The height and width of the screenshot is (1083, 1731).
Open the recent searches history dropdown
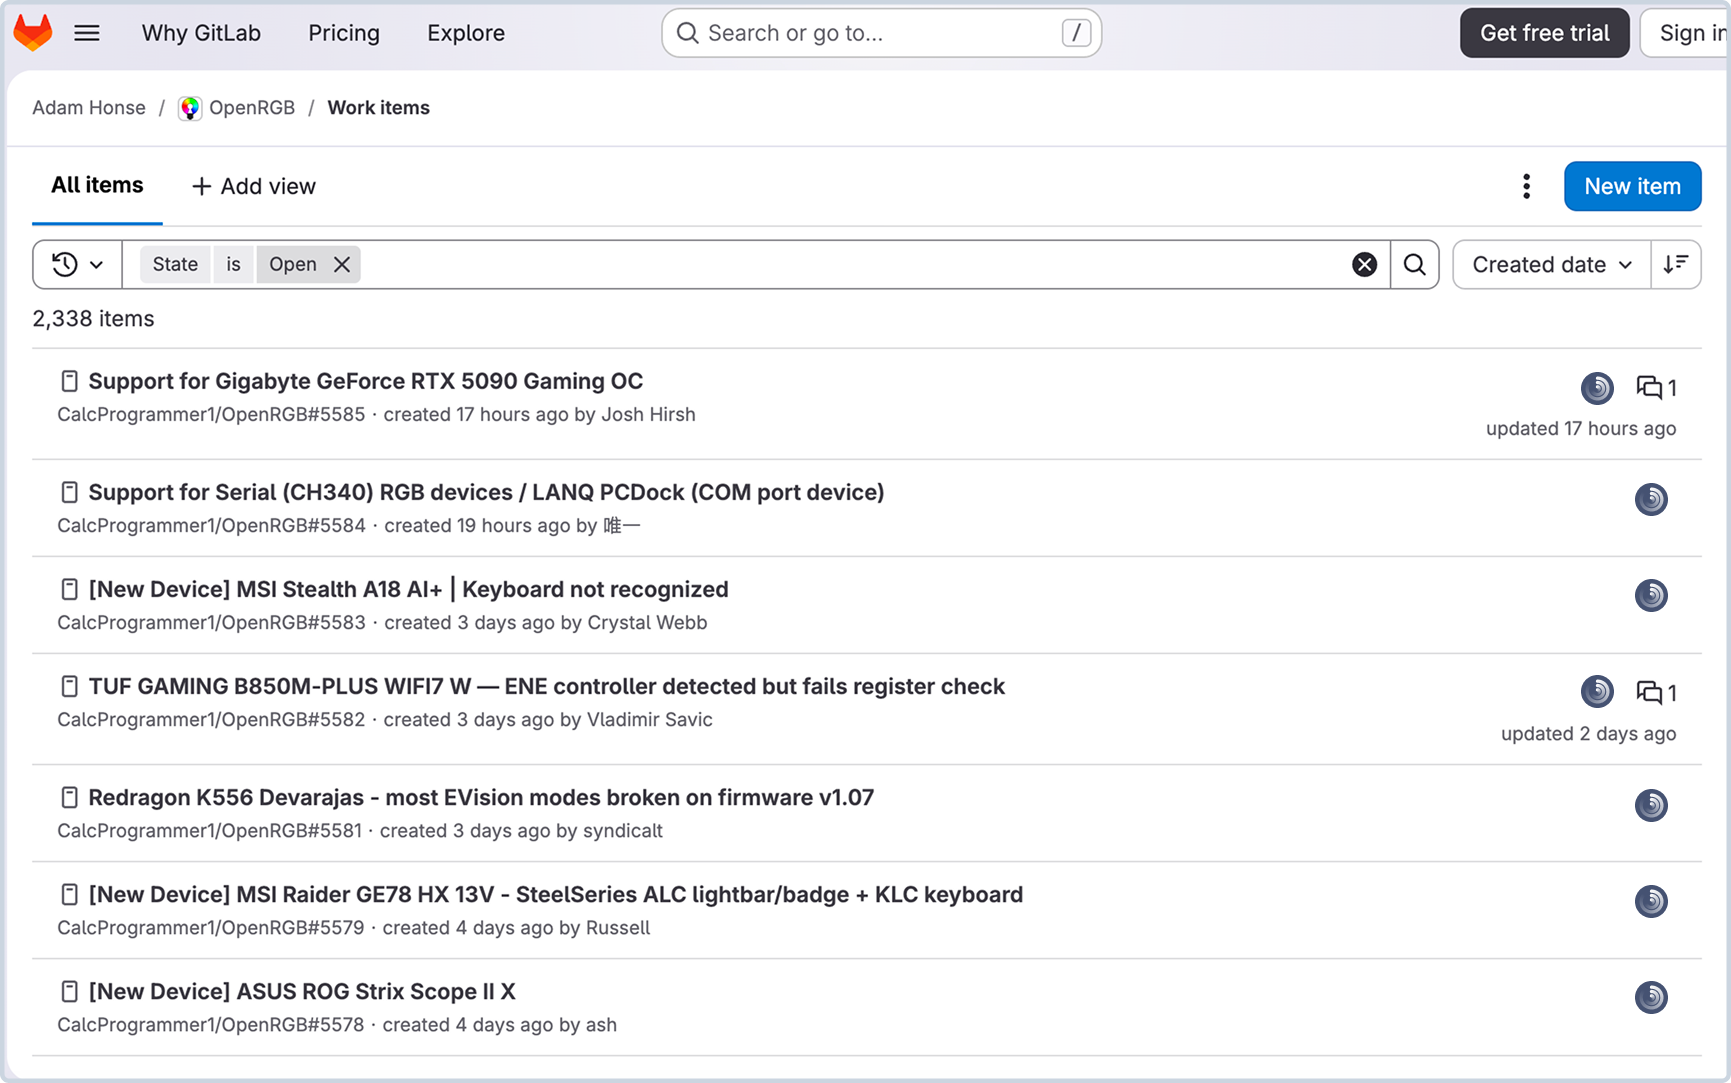[78, 264]
